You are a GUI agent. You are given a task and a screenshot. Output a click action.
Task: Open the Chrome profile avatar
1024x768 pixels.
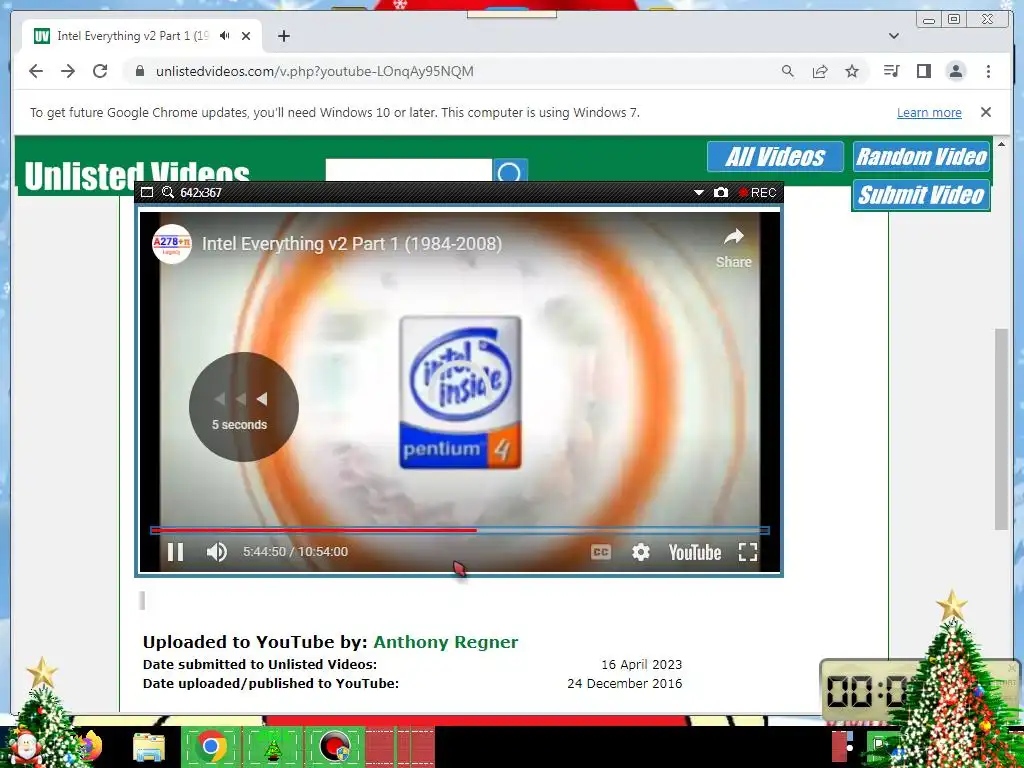[955, 71]
